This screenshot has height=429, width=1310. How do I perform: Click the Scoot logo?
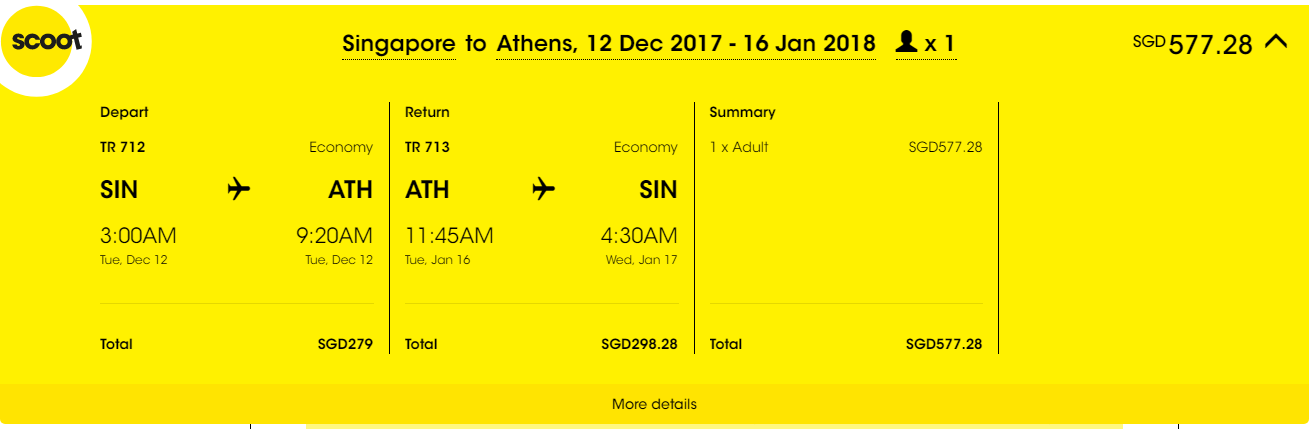click(x=44, y=42)
